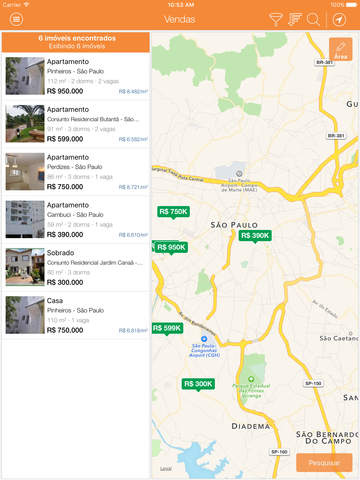Select the R$ 390K map pin
This screenshot has height=480, width=360.
[255, 236]
